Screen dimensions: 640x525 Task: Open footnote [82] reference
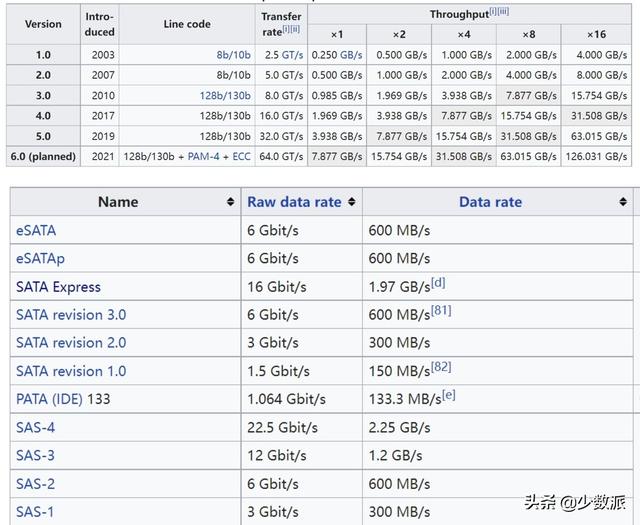coord(442,367)
